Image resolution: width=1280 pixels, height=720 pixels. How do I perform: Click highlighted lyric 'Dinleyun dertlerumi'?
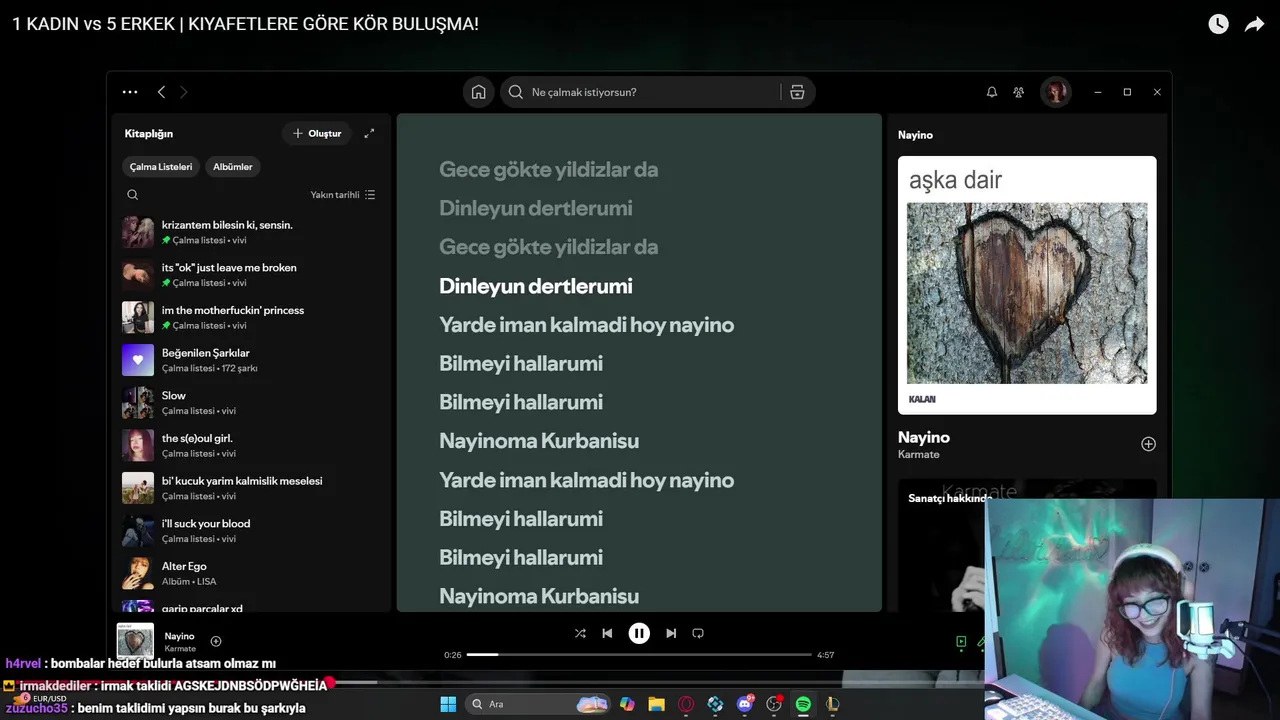535,286
